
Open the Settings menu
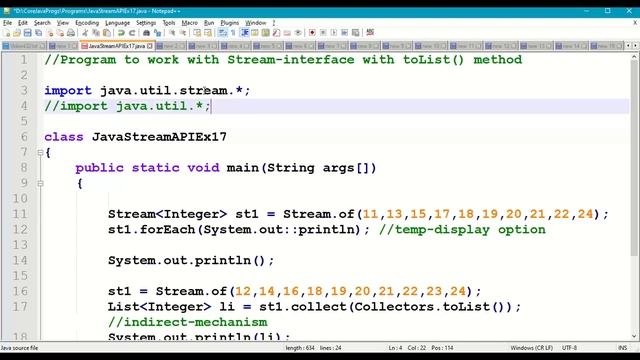[x=146, y=23]
